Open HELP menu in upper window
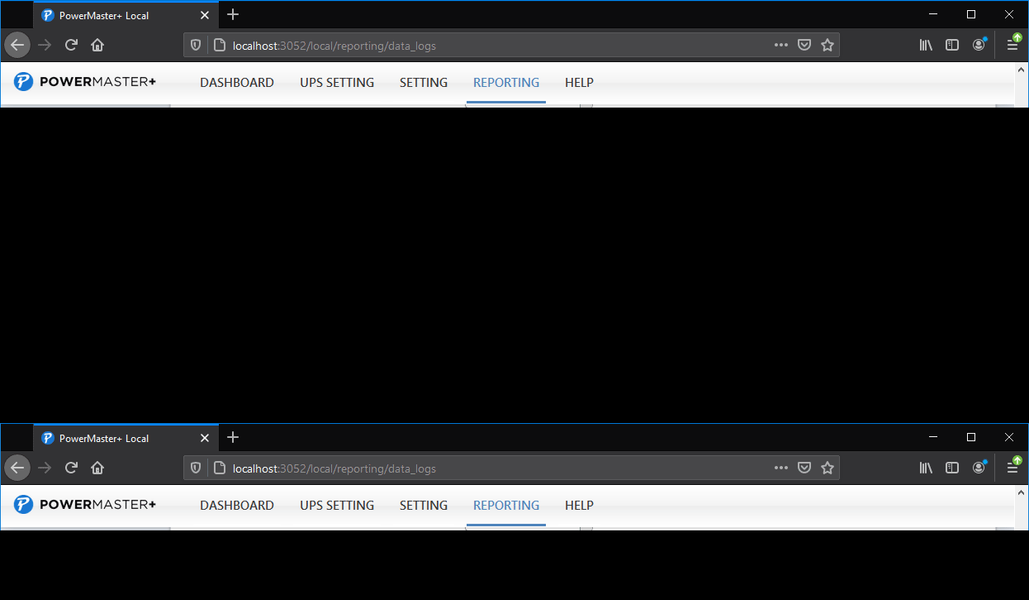1029x600 pixels. pyautogui.click(x=579, y=83)
